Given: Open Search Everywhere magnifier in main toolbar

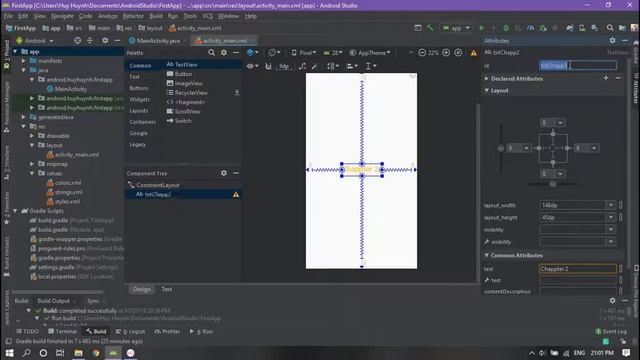Looking at the screenshot, I should point(610,28).
